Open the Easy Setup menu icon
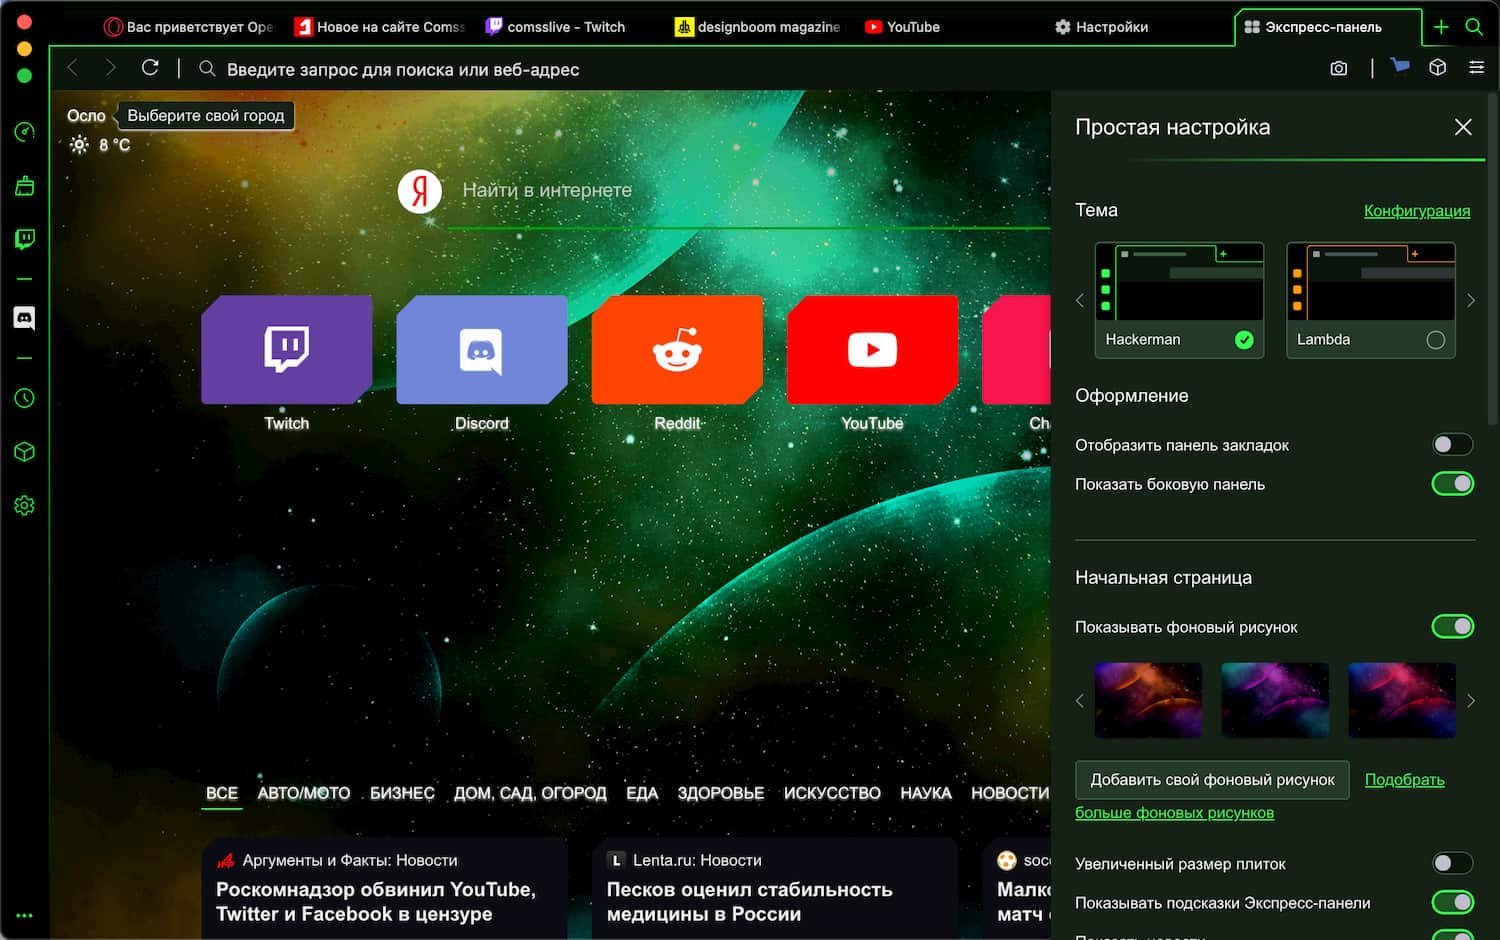The width and height of the screenshot is (1500, 940). tap(1476, 68)
